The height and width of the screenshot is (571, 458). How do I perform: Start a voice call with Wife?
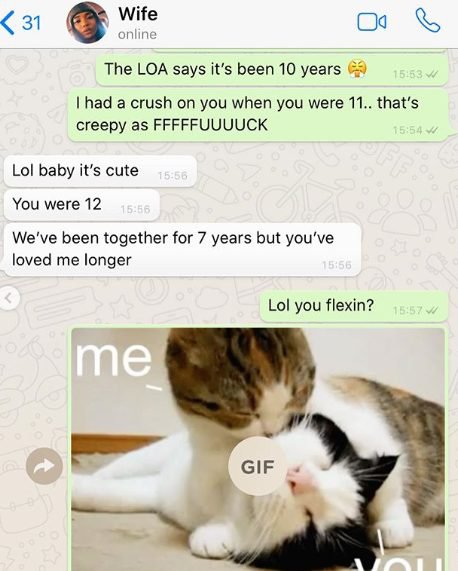428,21
